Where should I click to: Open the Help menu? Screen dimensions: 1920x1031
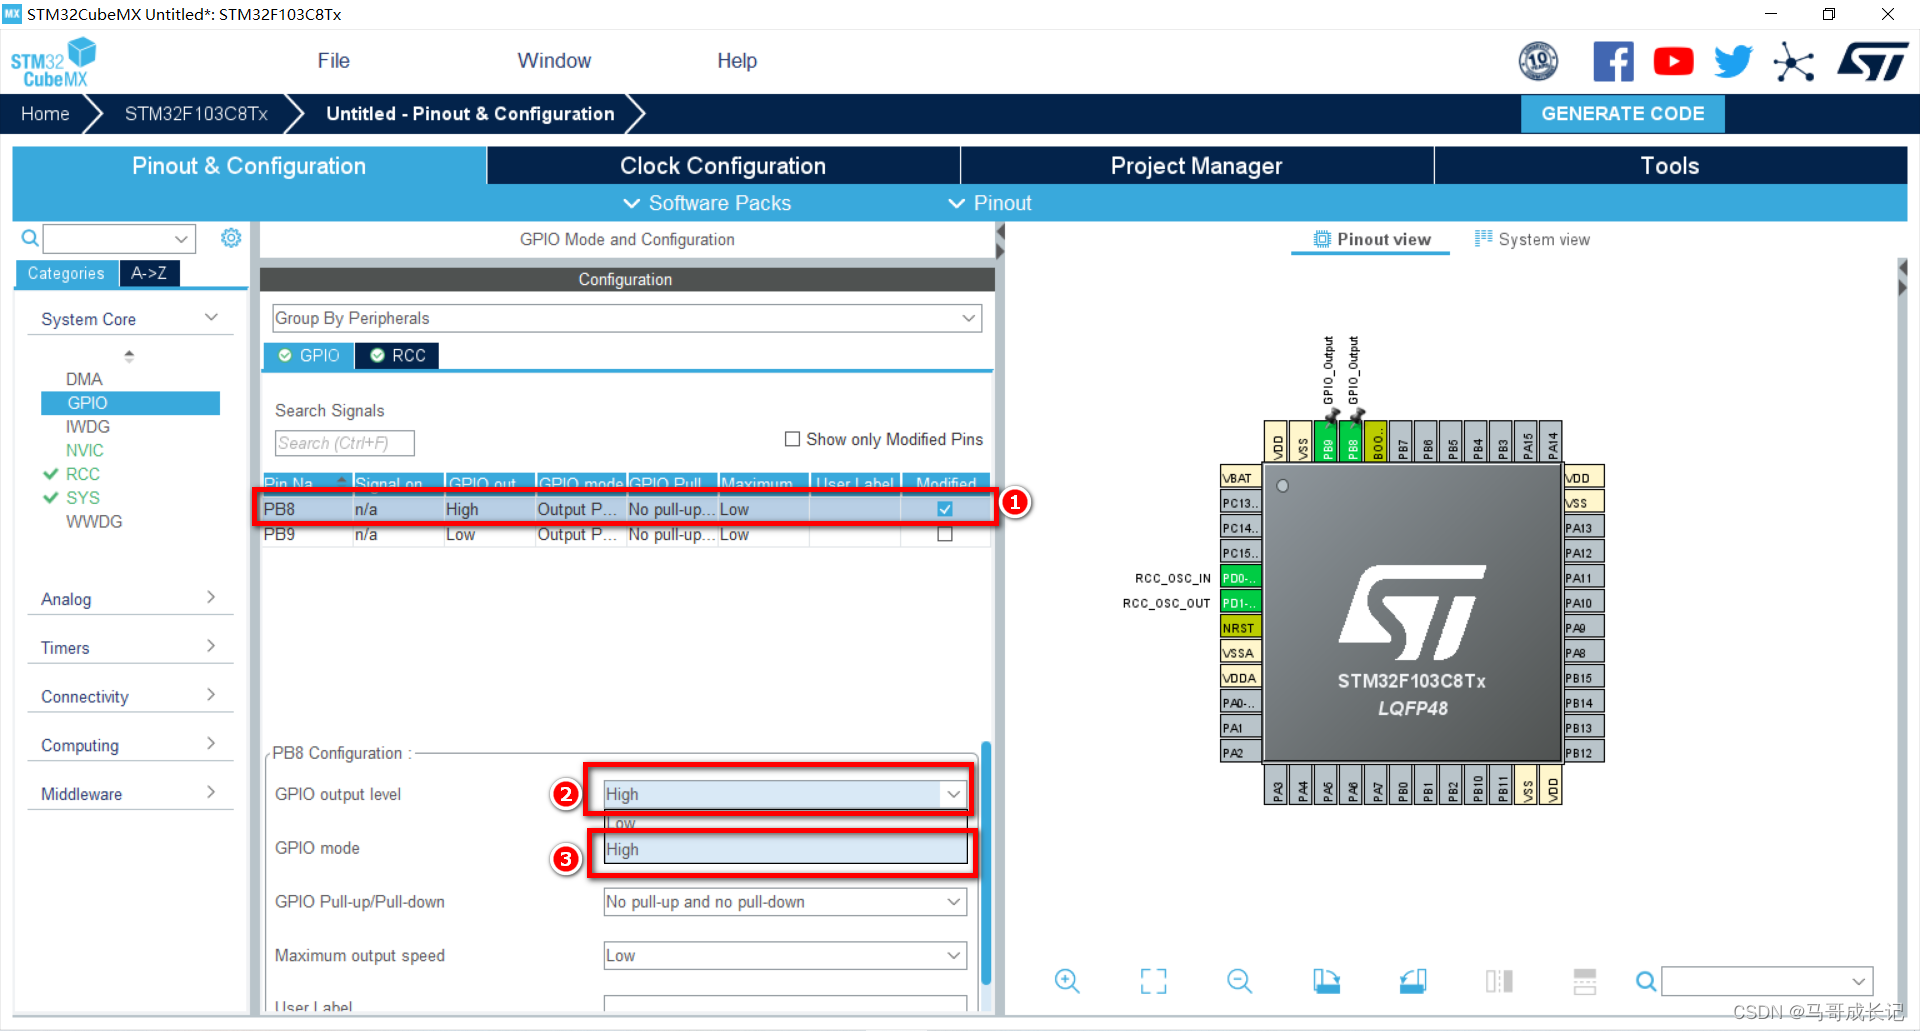coord(736,61)
